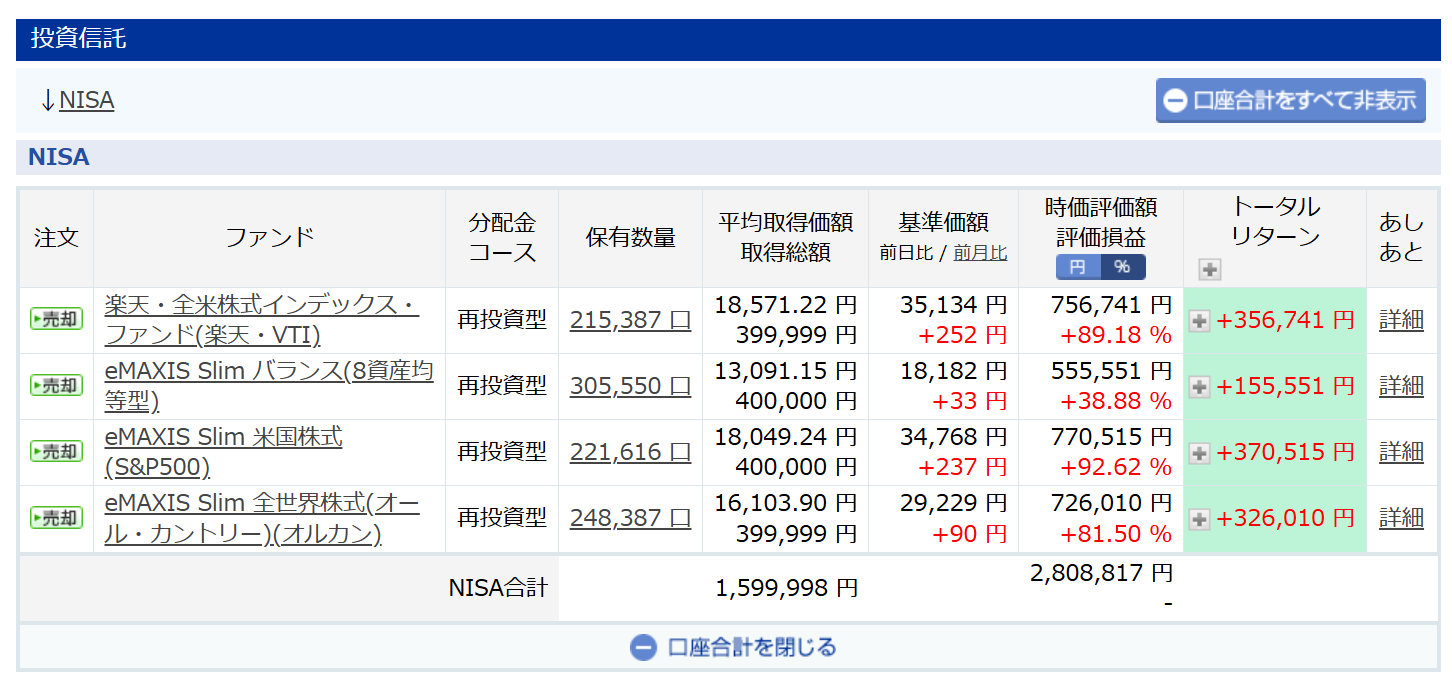This screenshot has height=680, width=1452.
Task: Switch valuation display to %
Action: click(1122, 267)
